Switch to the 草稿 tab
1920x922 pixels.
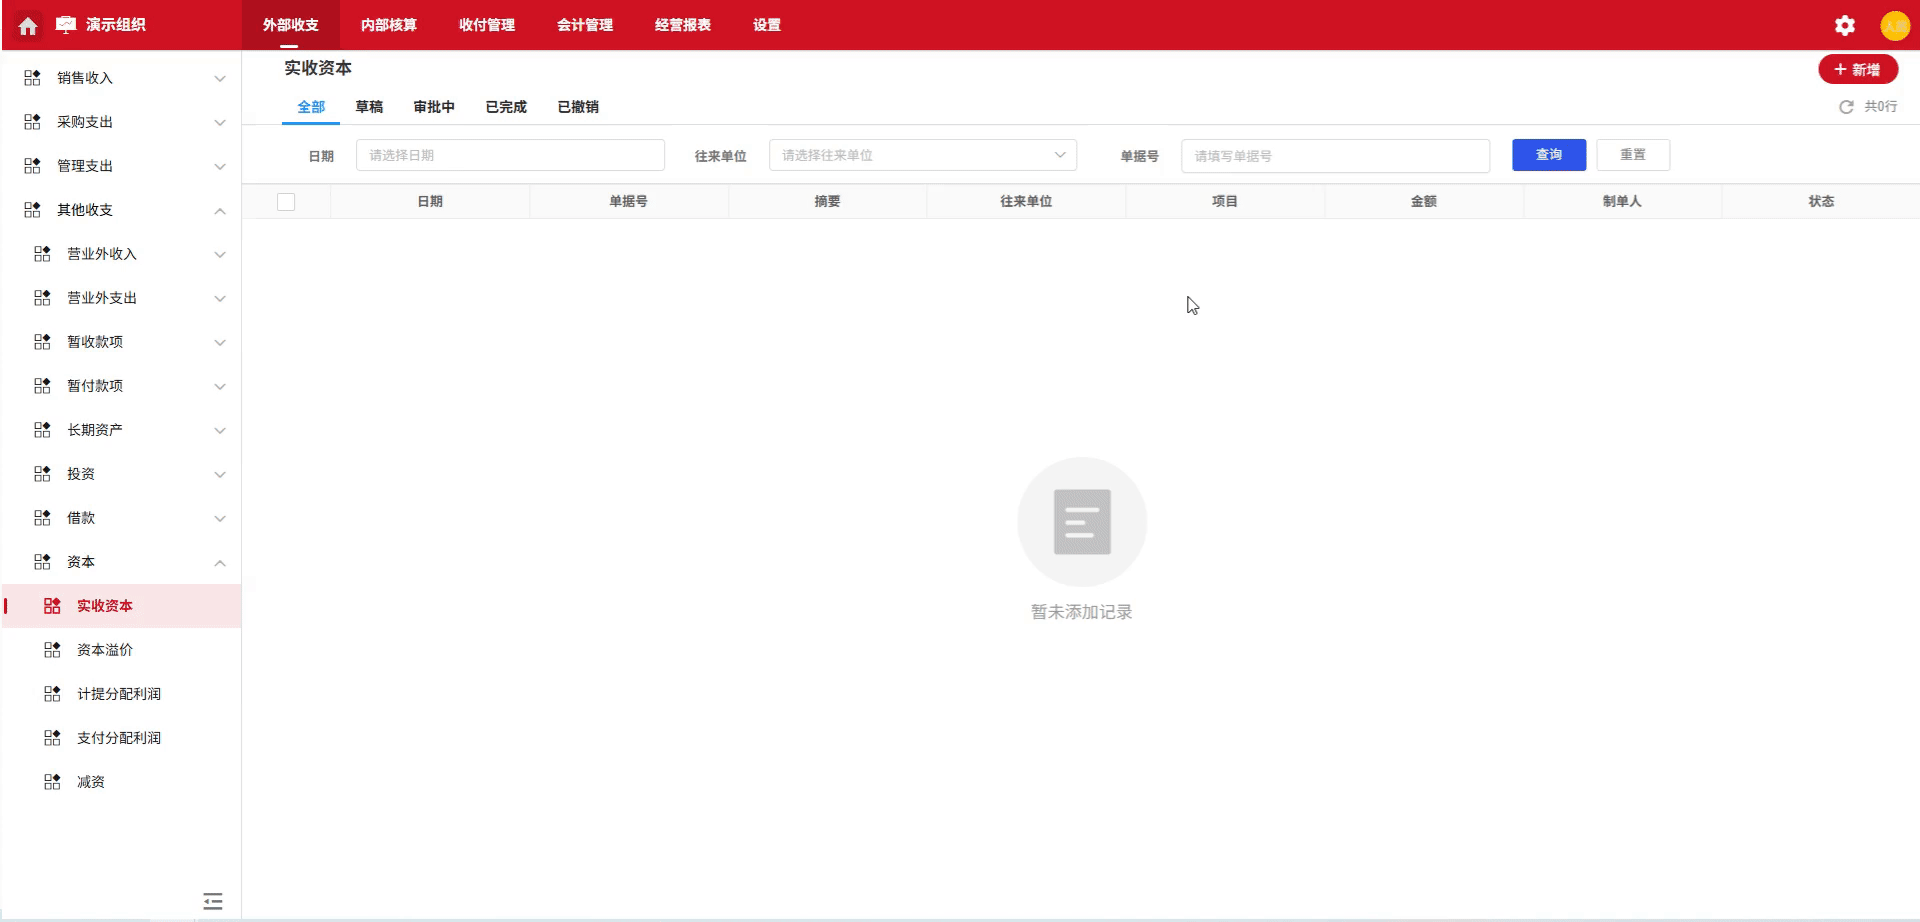tap(371, 106)
